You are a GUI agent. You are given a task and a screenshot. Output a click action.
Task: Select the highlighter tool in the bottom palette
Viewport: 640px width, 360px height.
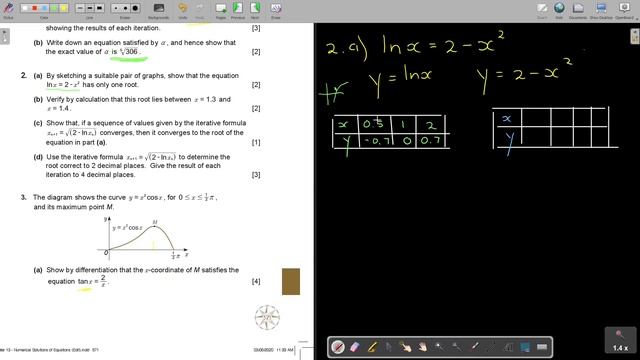pos(372,347)
